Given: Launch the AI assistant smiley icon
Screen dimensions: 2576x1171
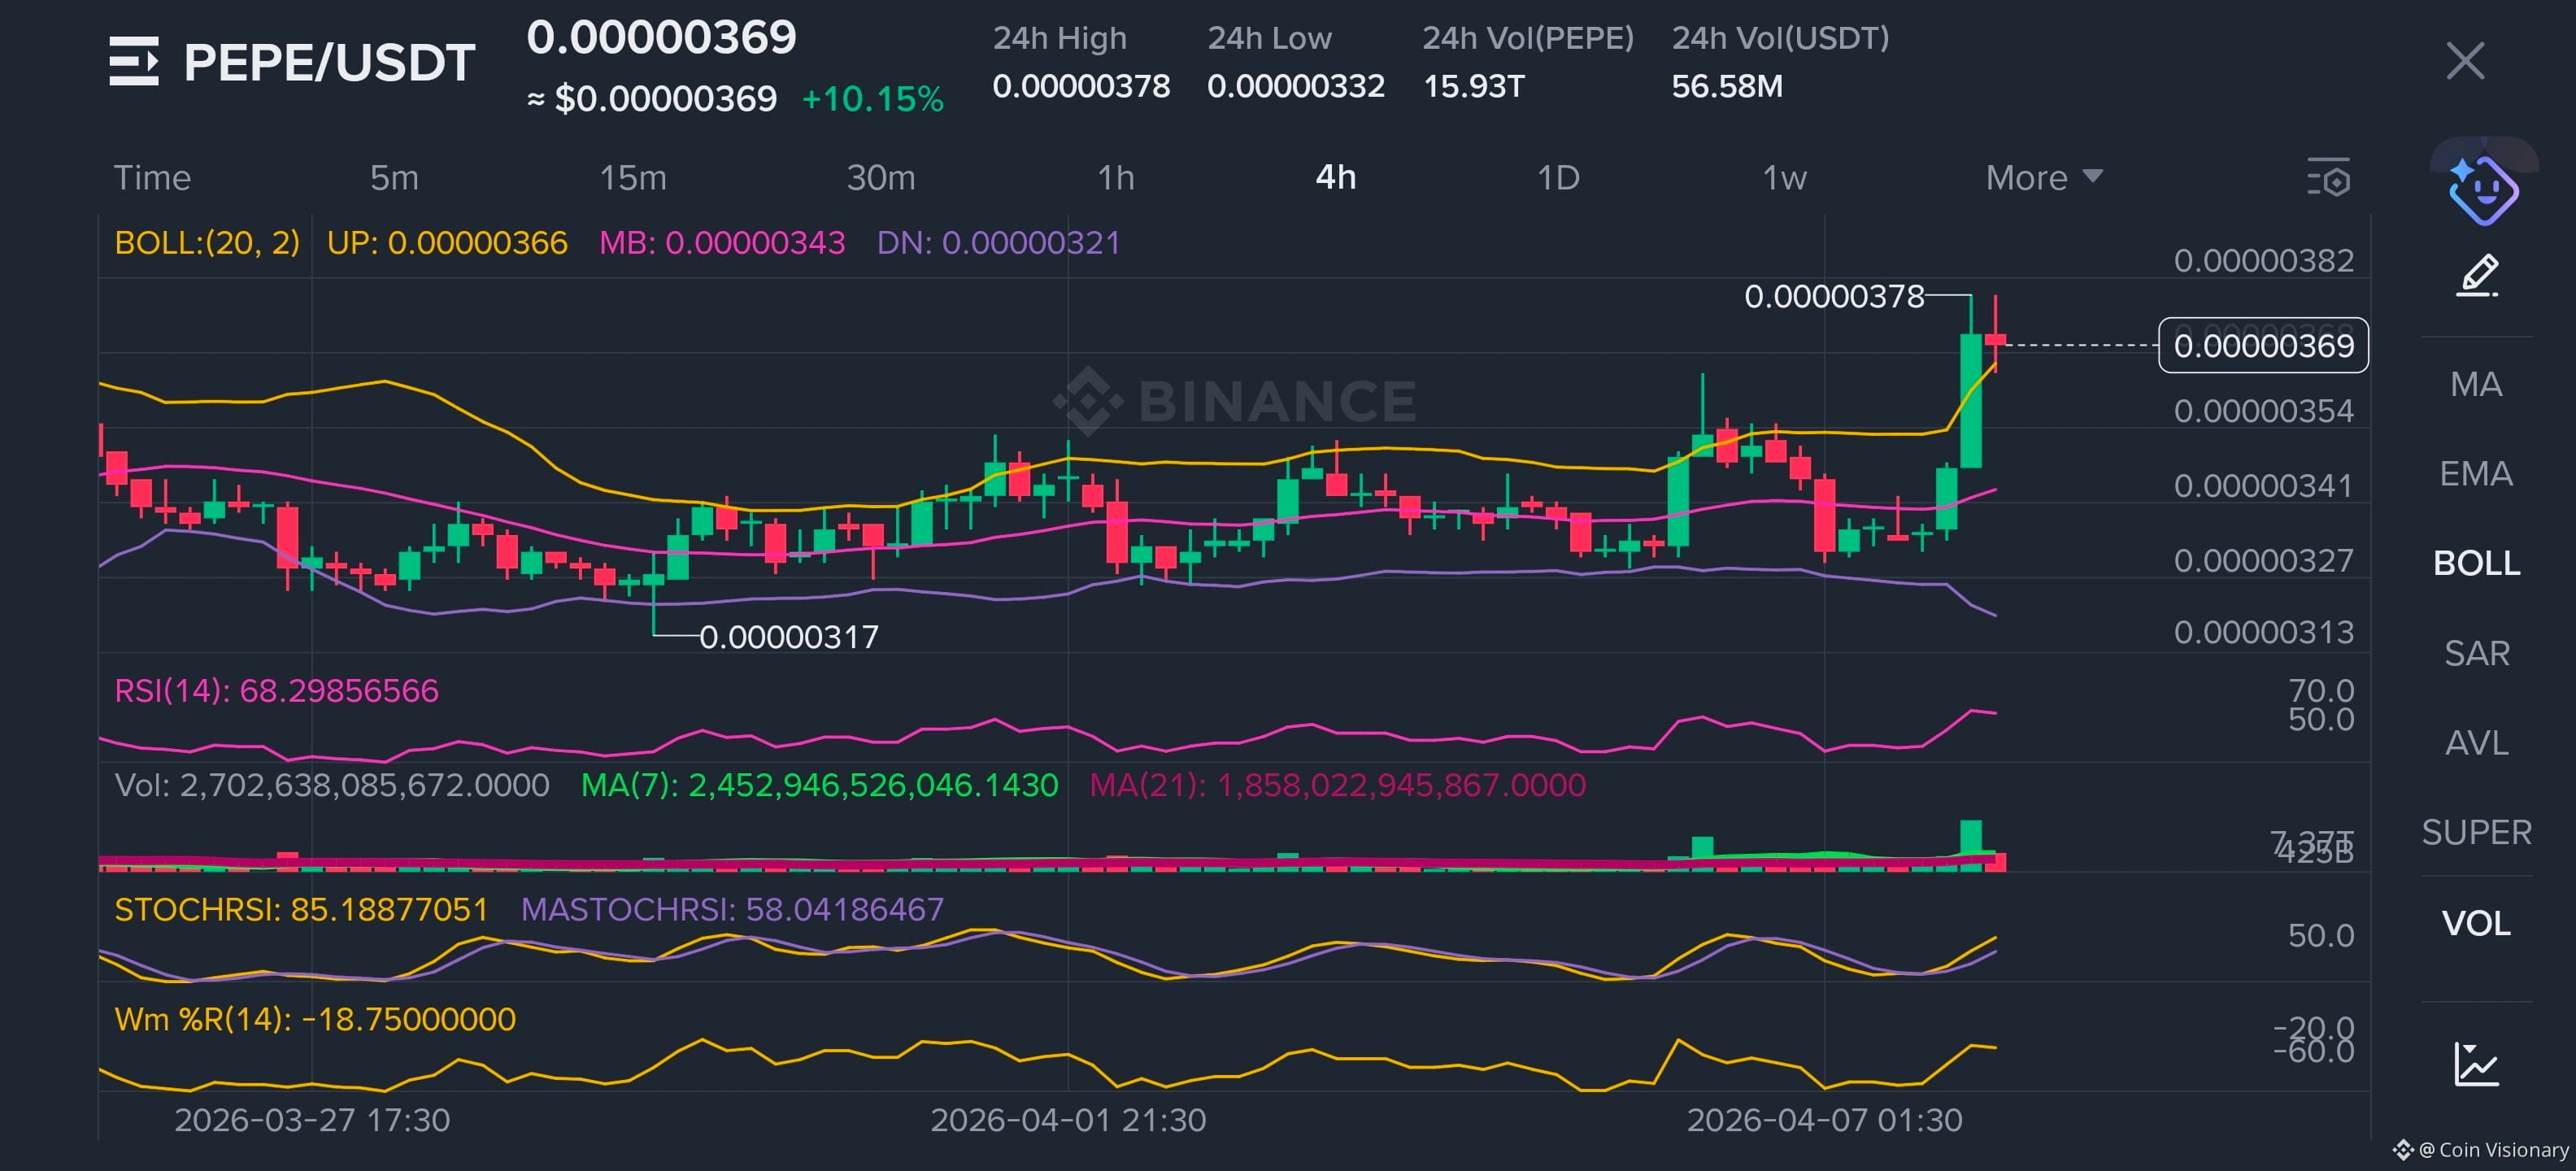Looking at the screenshot, I should [x=2483, y=189].
